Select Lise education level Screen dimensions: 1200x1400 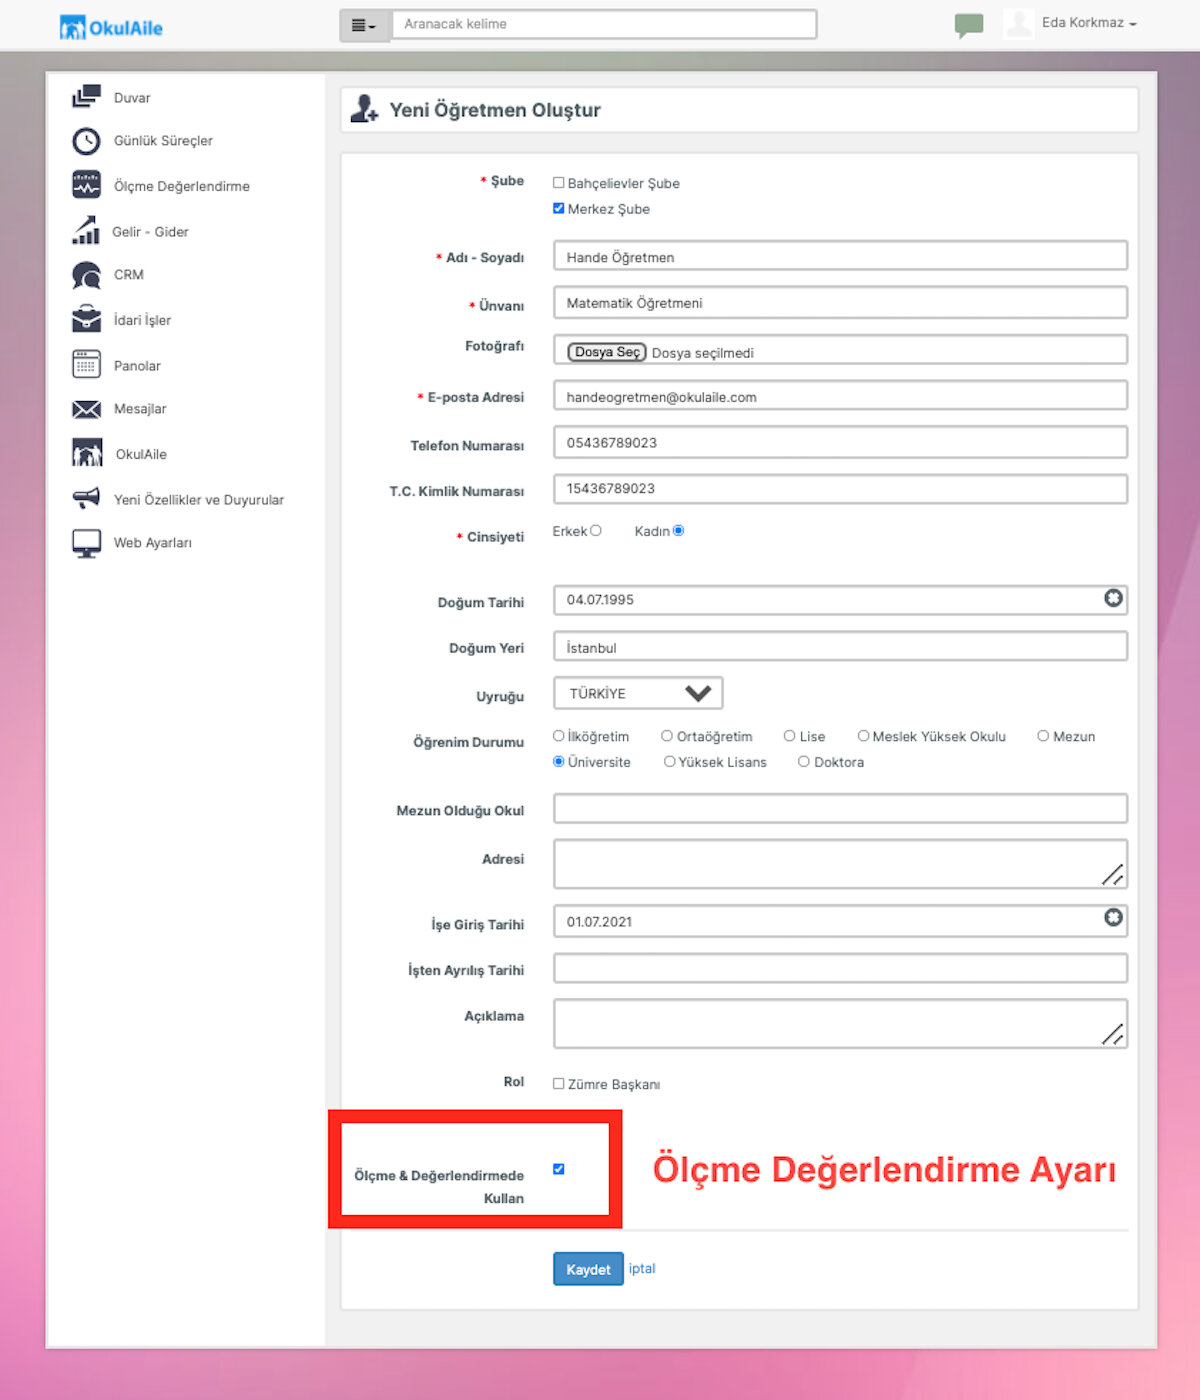click(x=790, y=736)
